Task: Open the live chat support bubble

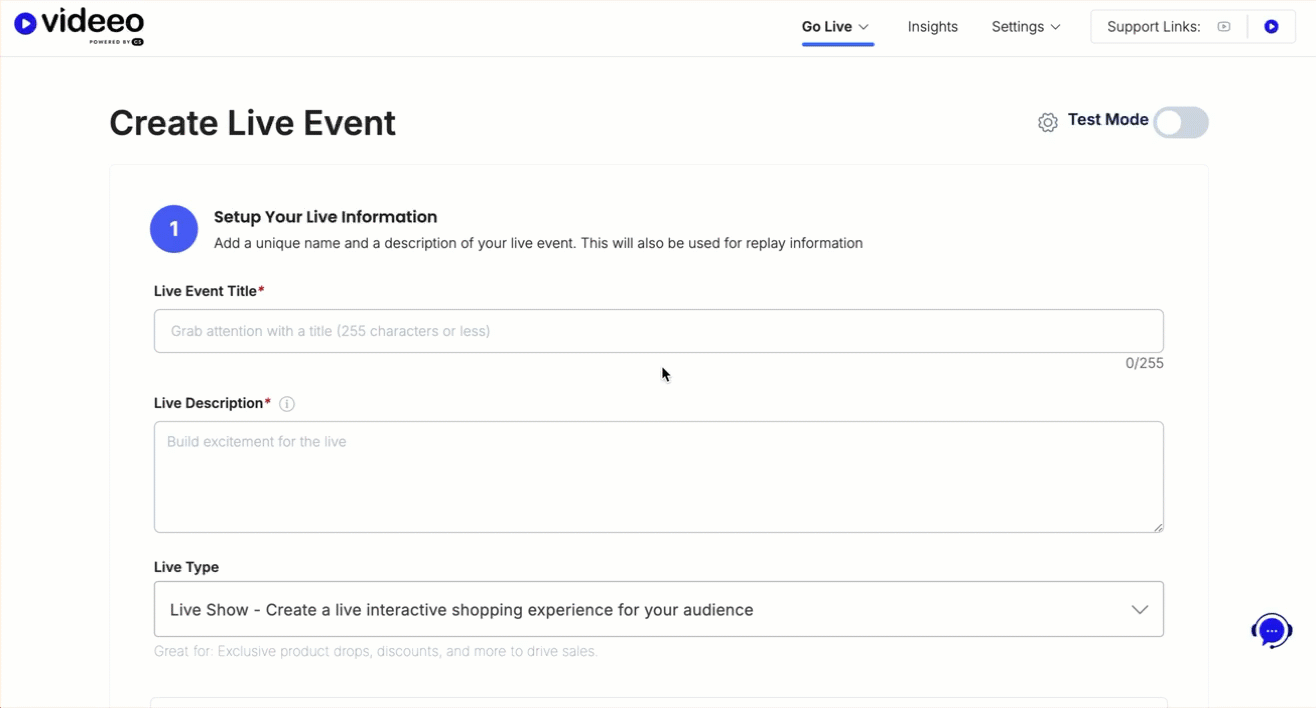Action: point(1271,631)
